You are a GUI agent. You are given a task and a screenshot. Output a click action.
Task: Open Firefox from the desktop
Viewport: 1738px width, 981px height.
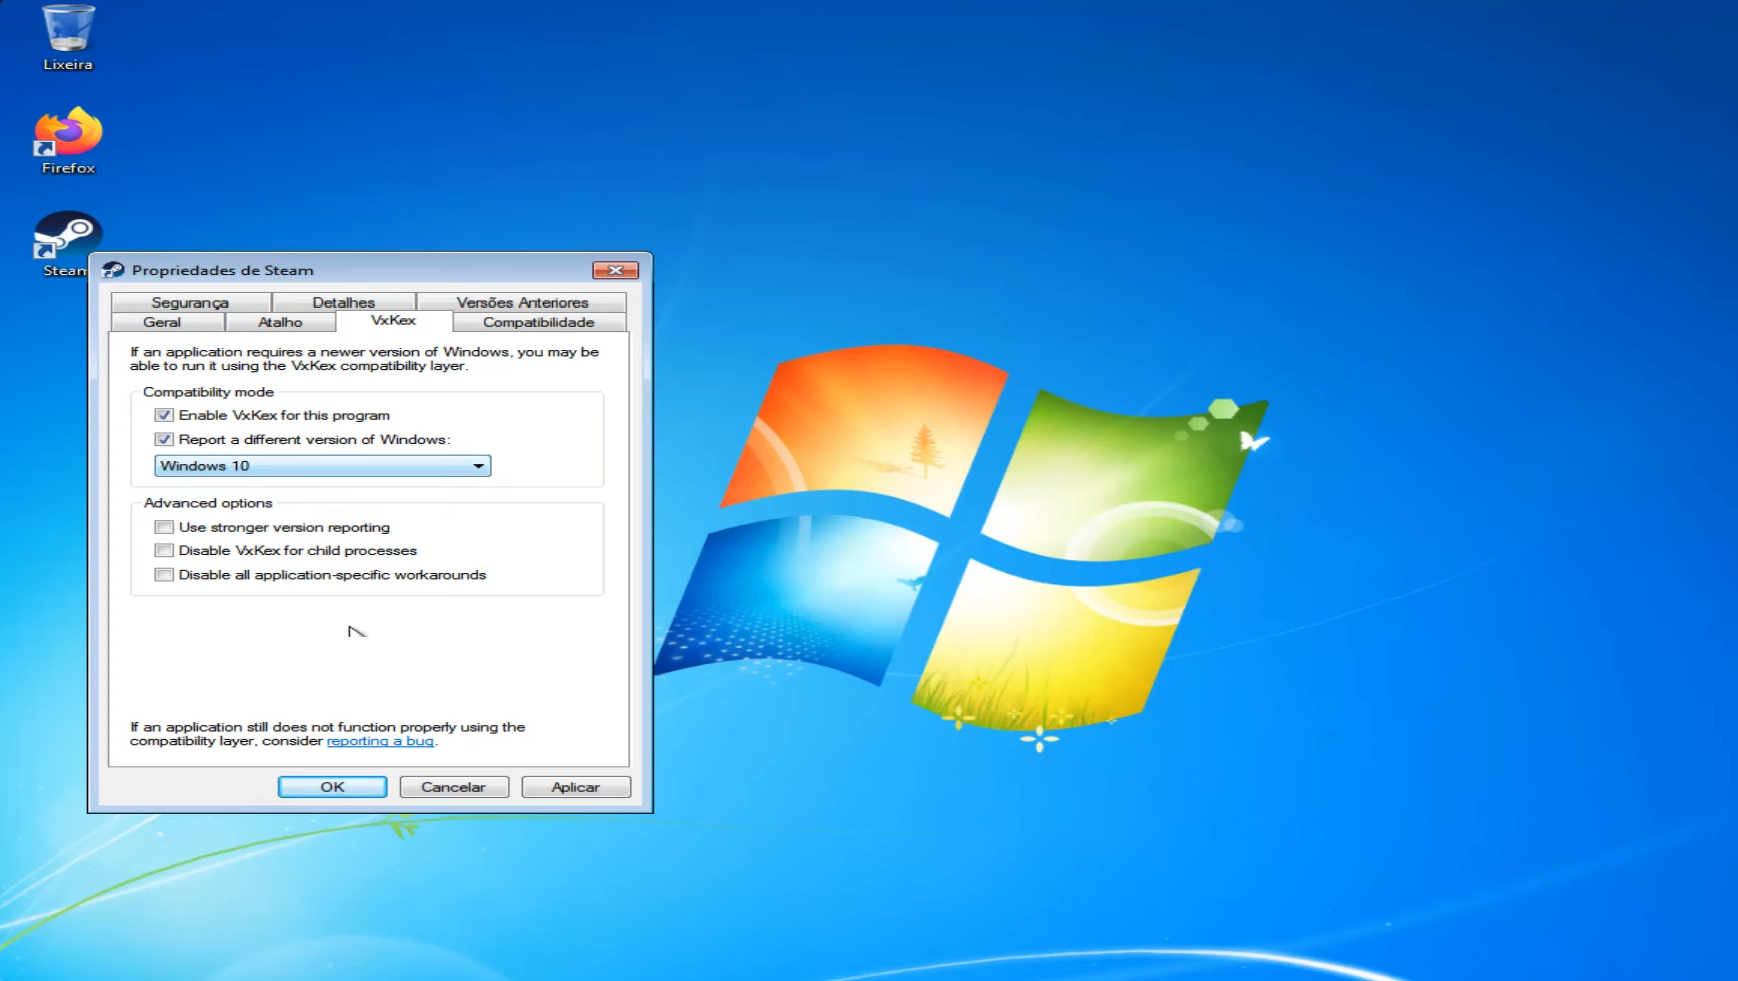(x=66, y=140)
